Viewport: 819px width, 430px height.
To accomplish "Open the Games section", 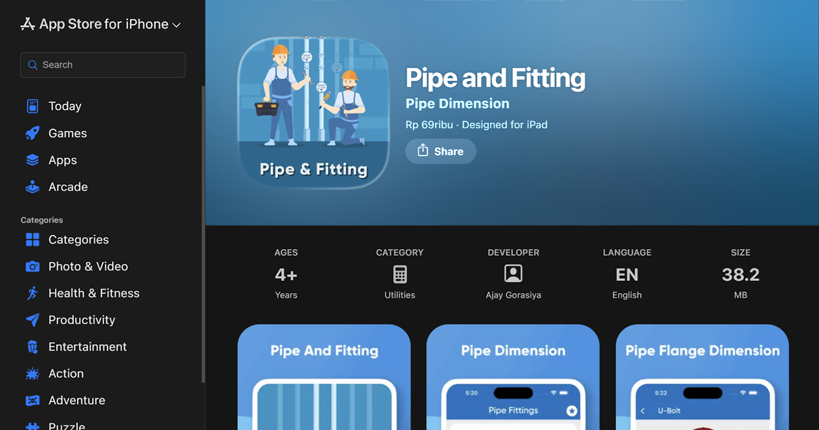I will tap(67, 133).
